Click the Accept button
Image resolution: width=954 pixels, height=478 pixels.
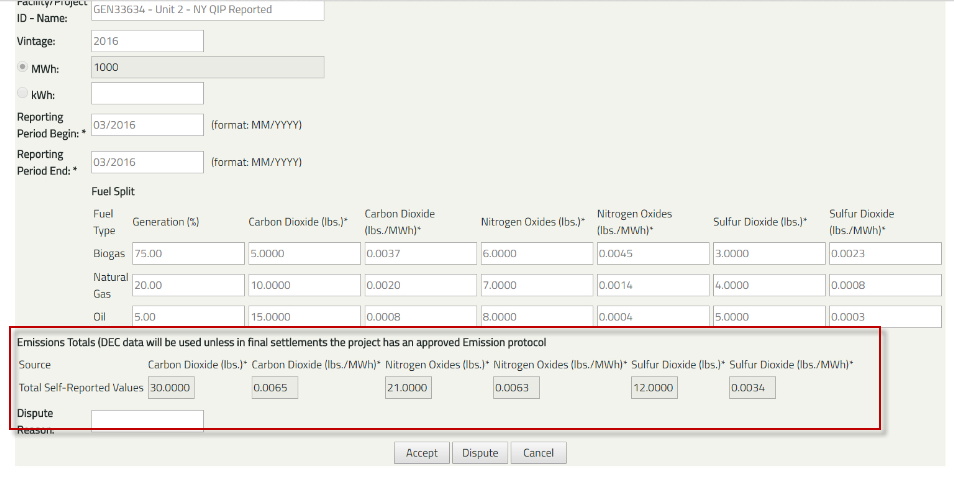click(x=421, y=453)
